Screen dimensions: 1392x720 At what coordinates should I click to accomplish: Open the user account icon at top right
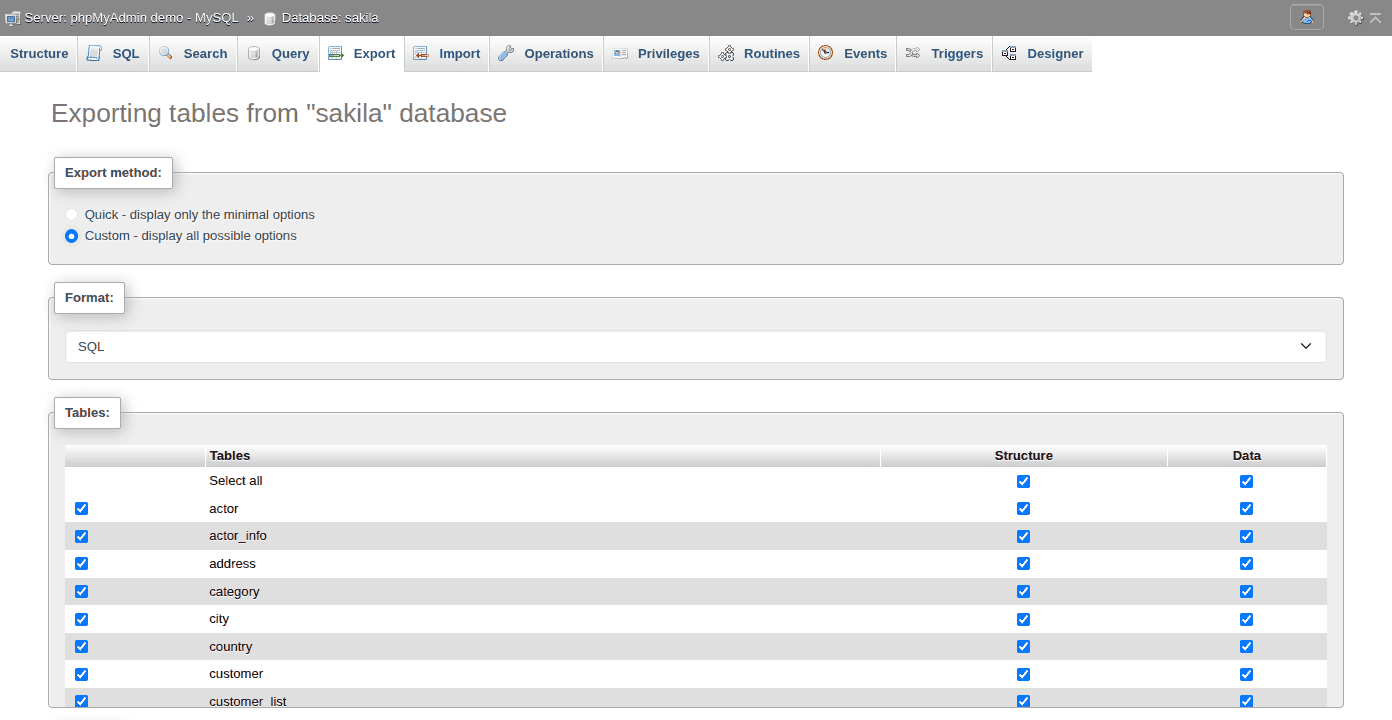click(x=1307, y=17)
